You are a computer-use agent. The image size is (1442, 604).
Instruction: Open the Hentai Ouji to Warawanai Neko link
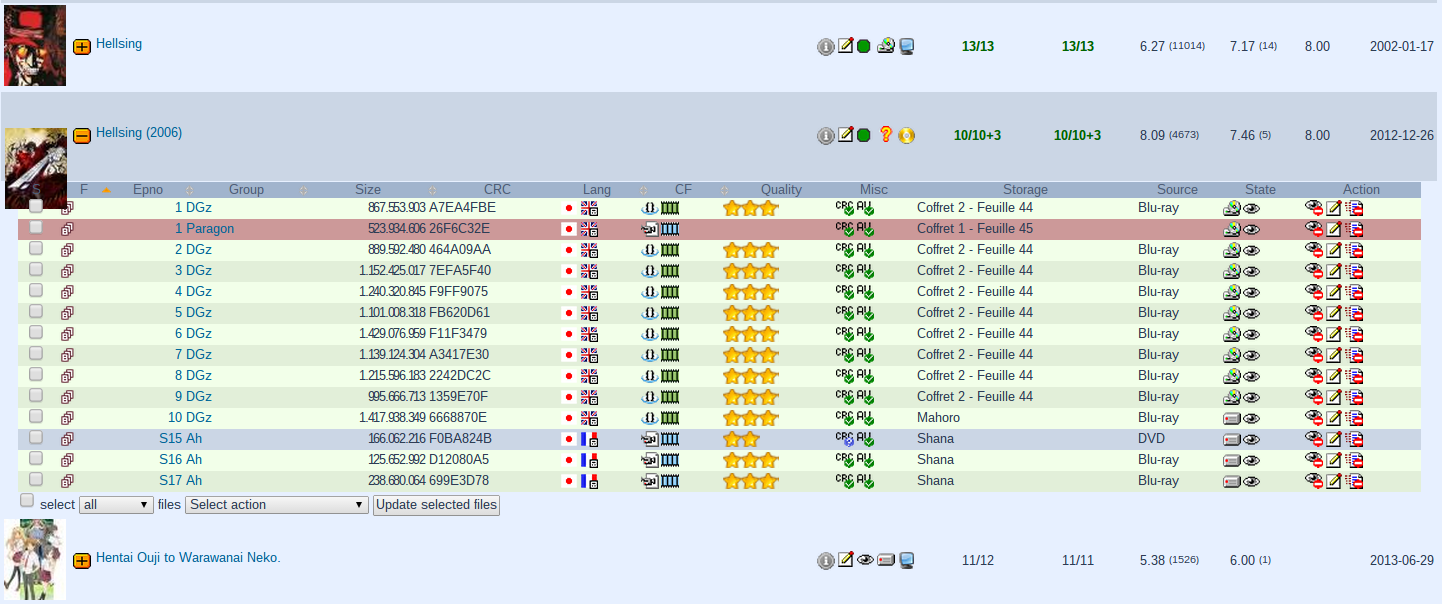pyautogui.click(x=188, y=558)
